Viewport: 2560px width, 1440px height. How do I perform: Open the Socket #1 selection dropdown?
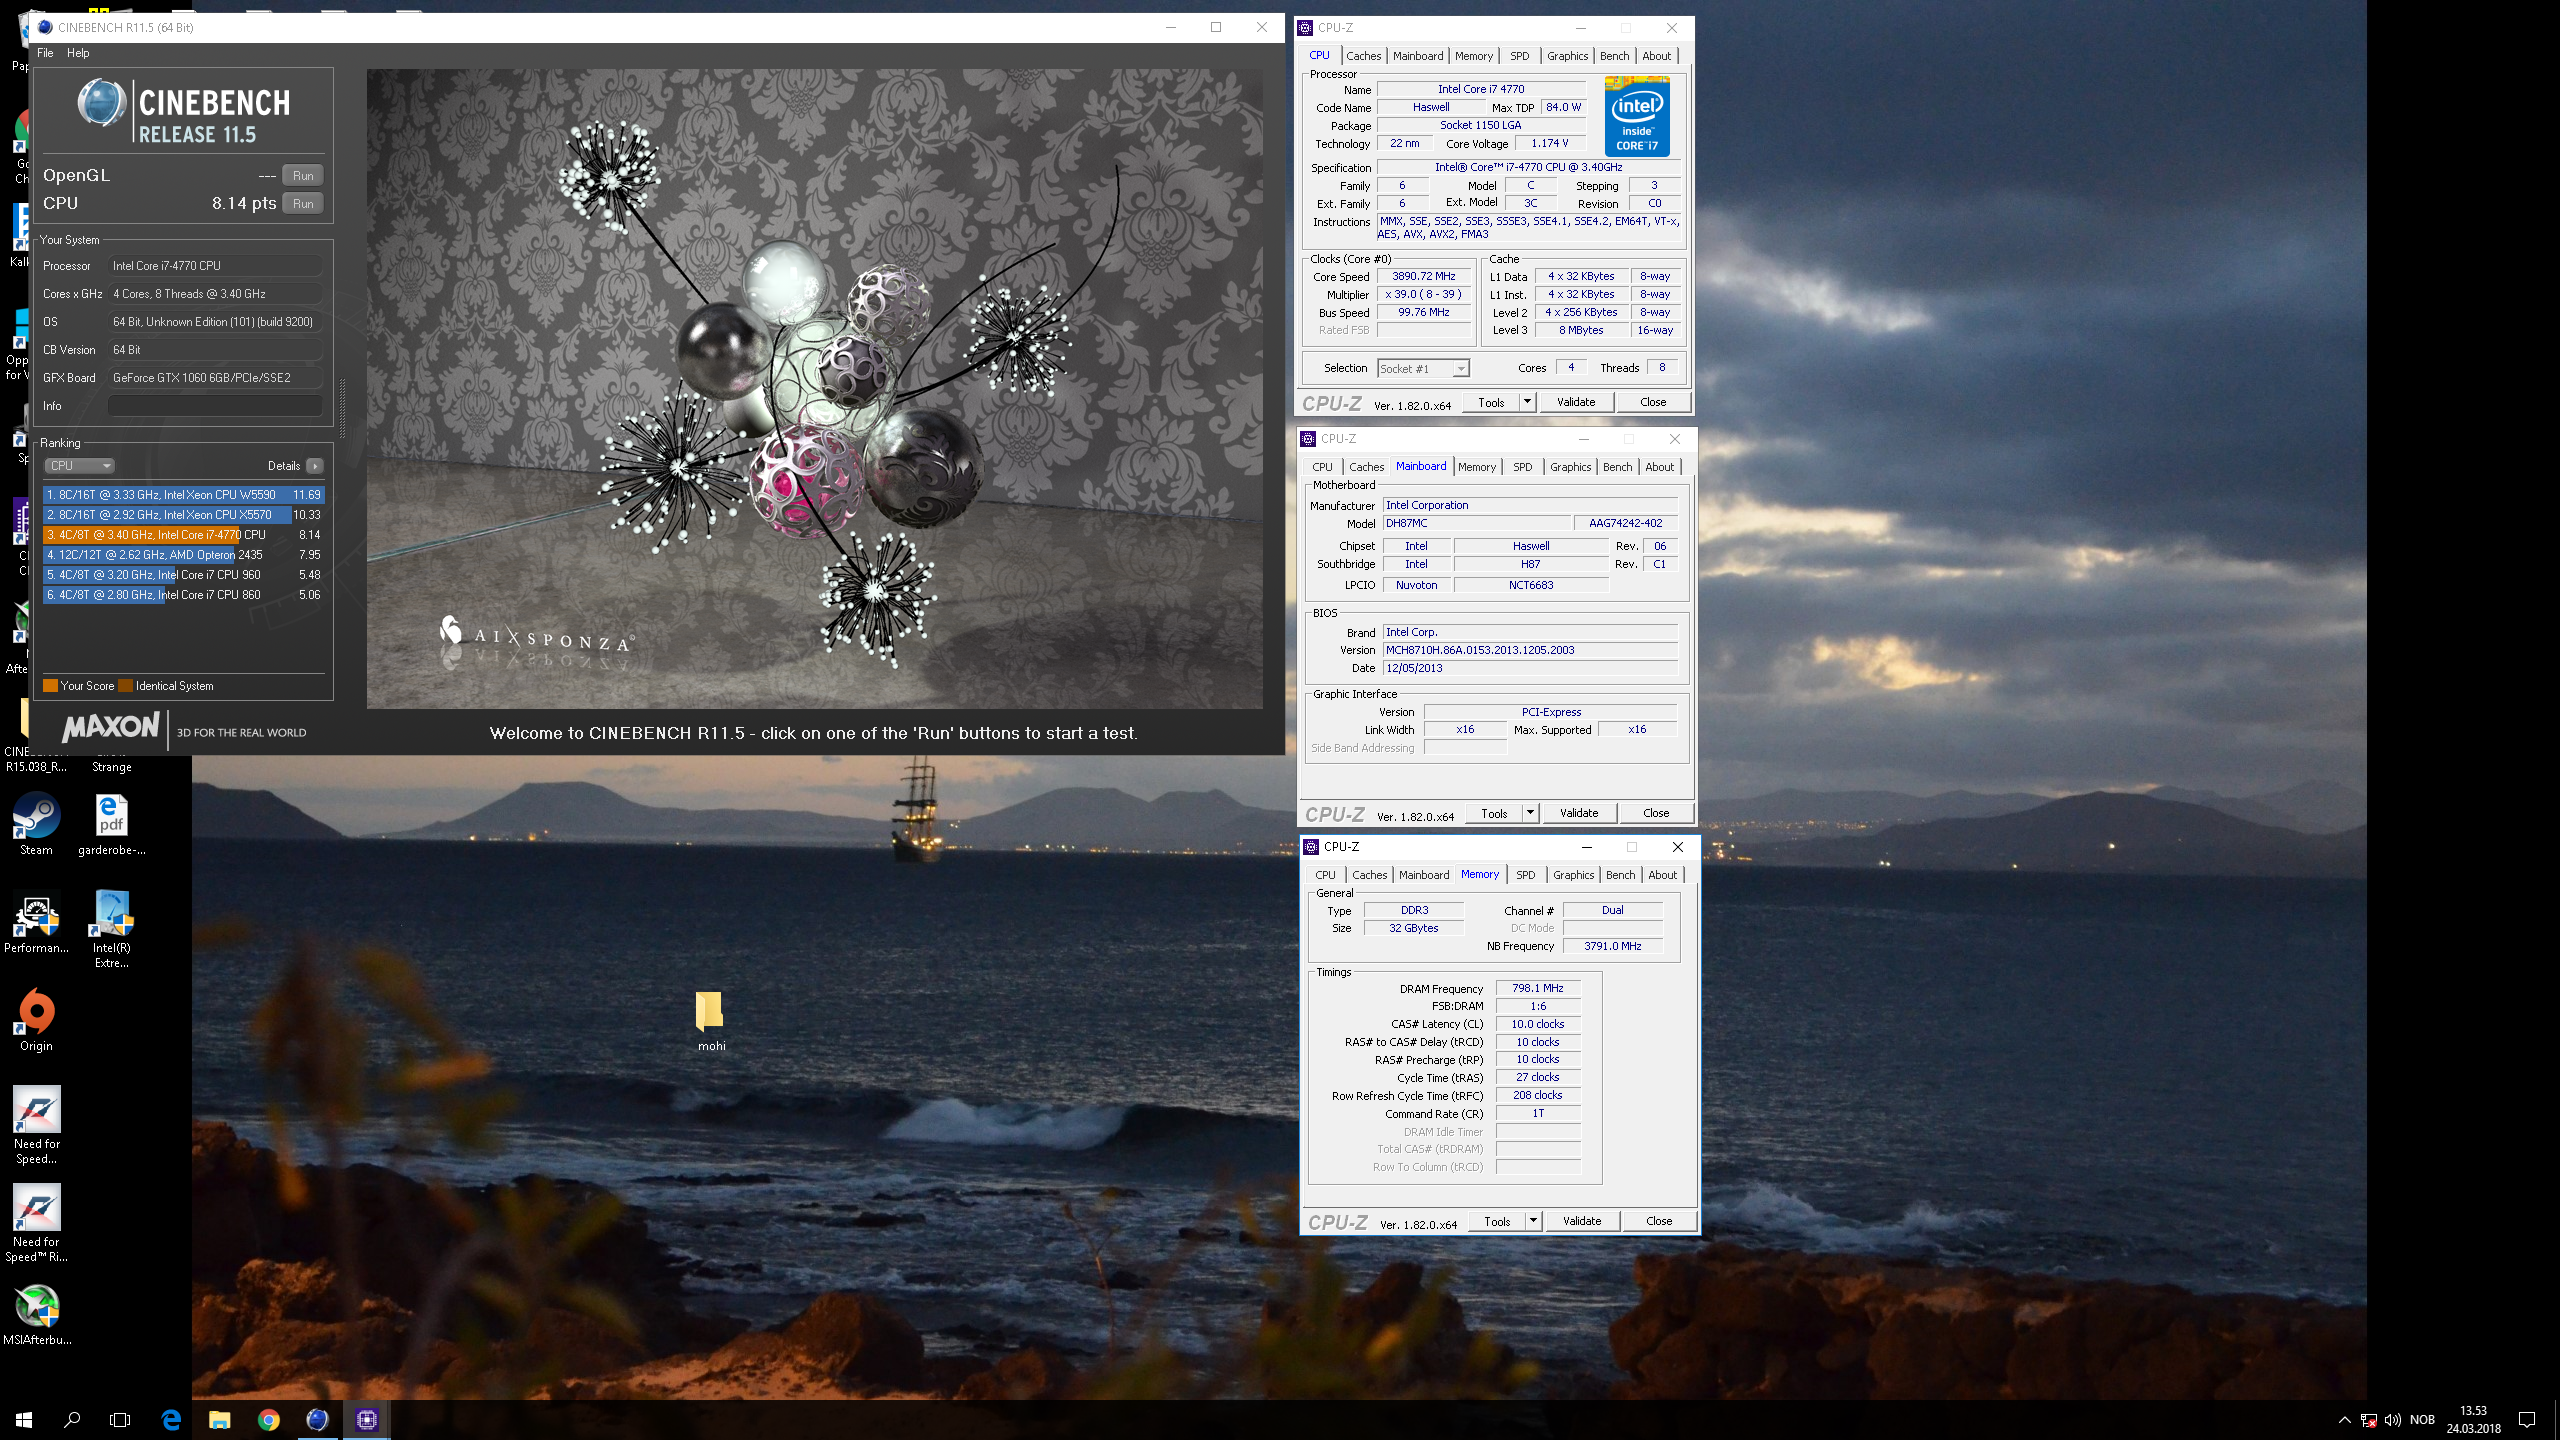point(1423,369)
